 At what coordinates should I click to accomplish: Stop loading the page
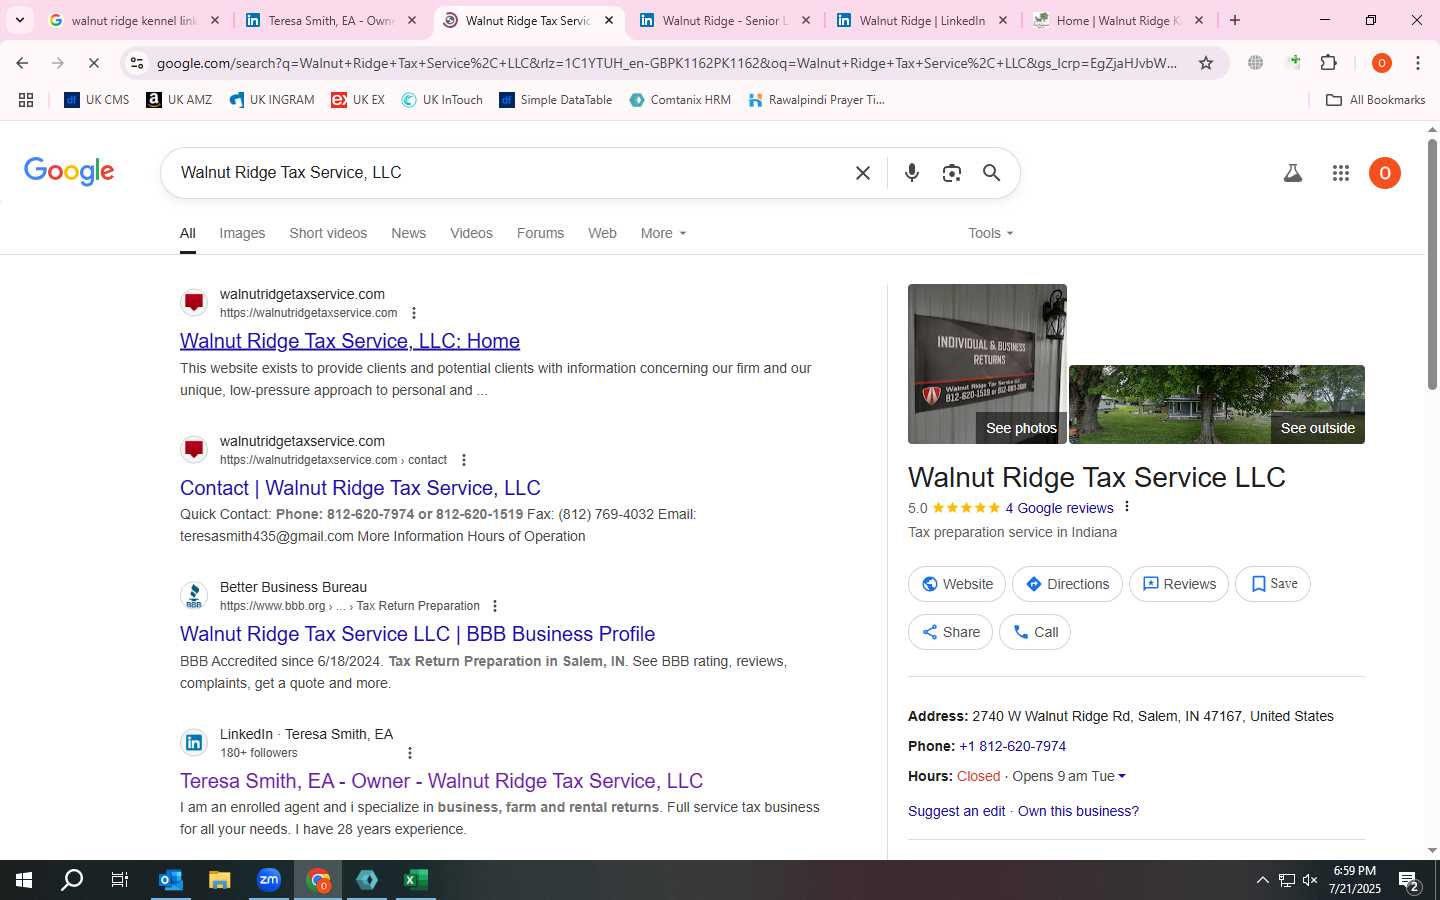pyautogui.click(x=93, y=63)
